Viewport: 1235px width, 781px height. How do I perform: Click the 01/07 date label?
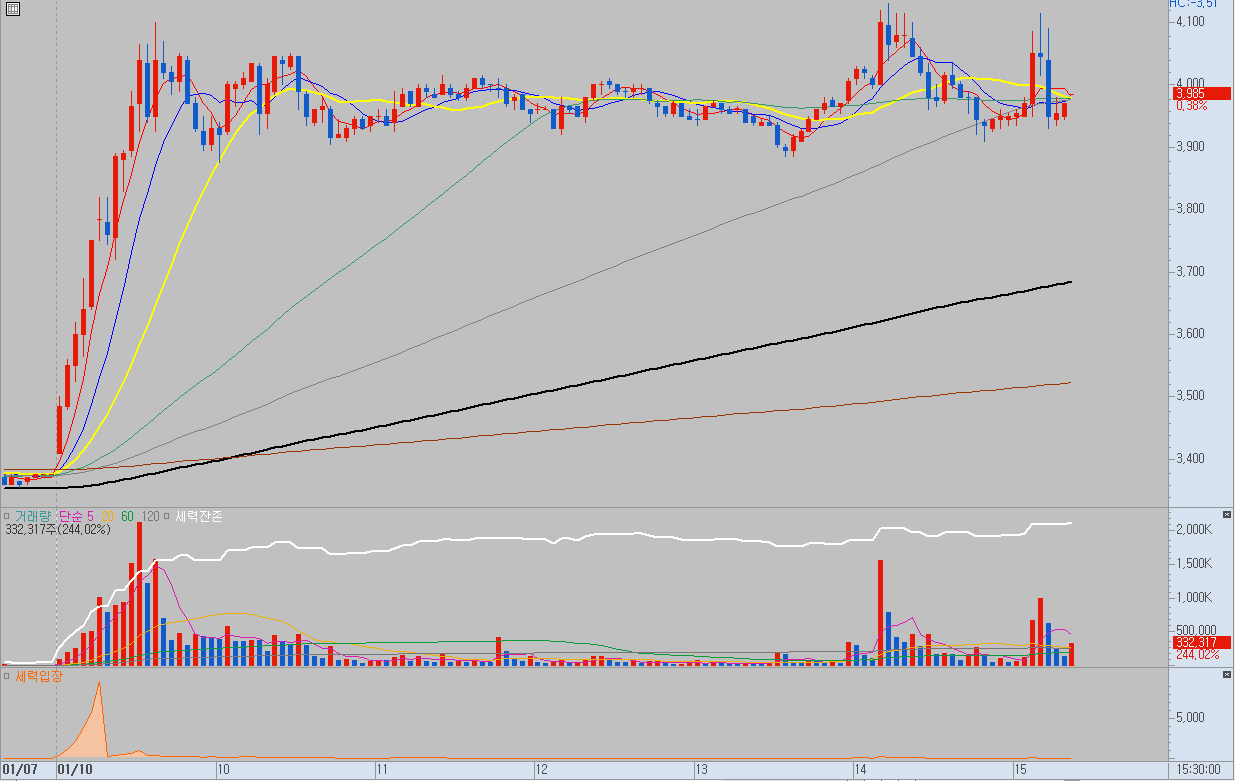(x=21, y=770)
